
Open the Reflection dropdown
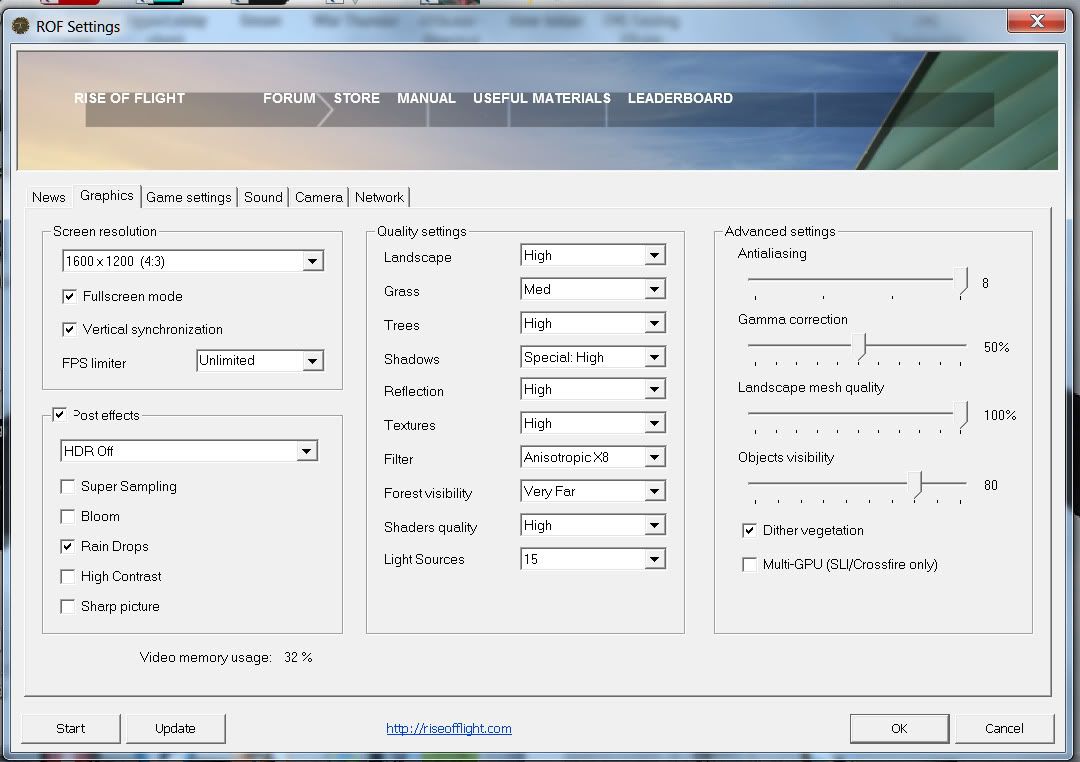[593, 389]
